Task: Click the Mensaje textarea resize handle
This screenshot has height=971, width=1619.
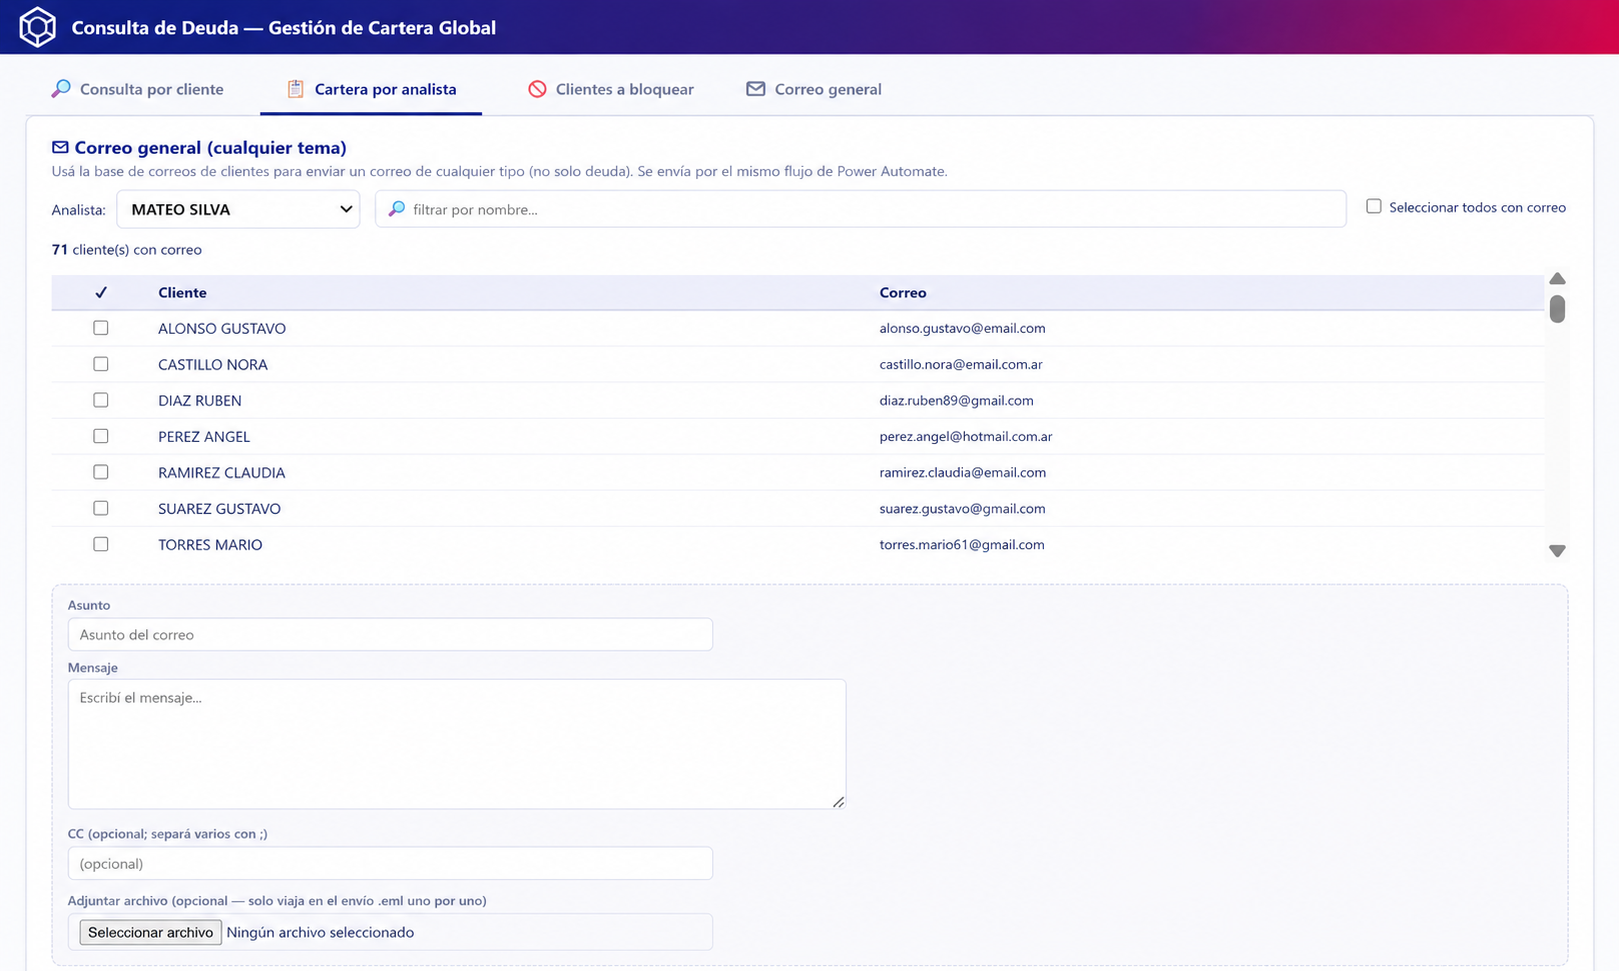Action: click(x=838, y=801)
